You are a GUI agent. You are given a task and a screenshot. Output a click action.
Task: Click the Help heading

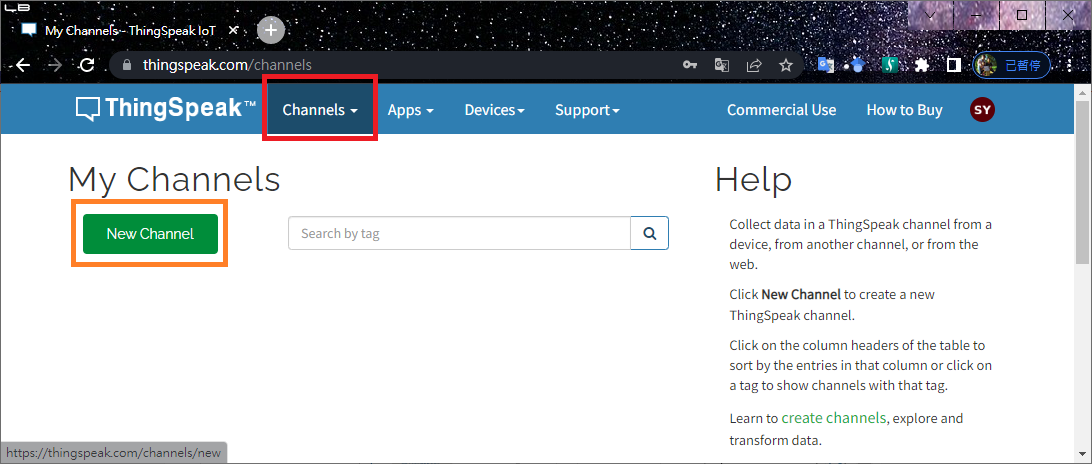754,180
